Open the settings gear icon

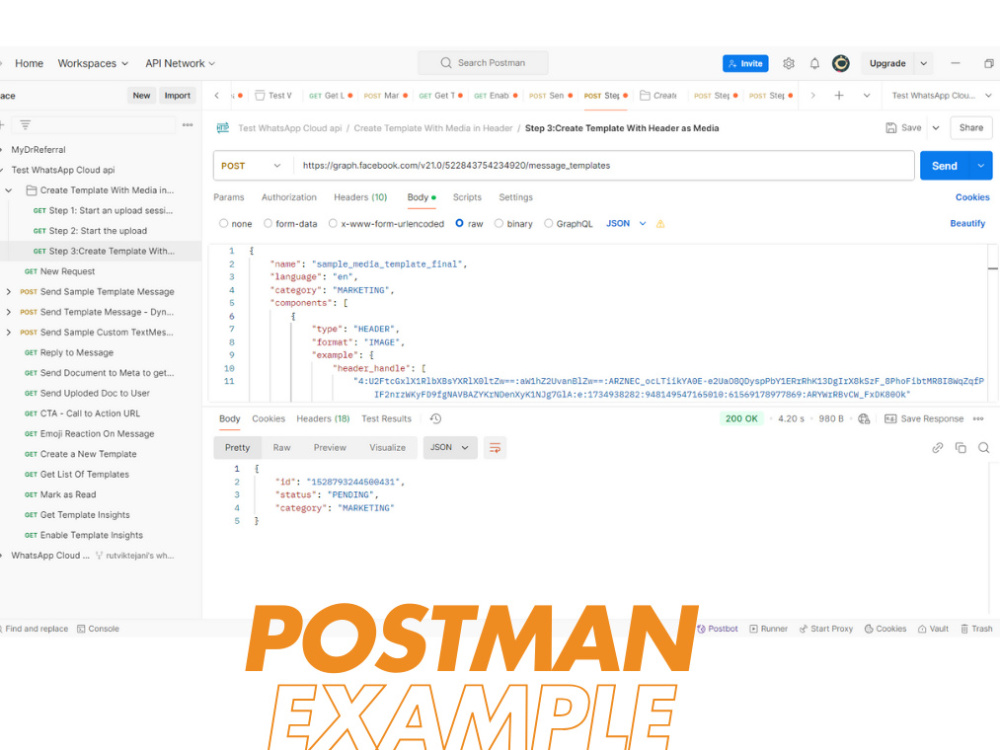click(x=789, y=63)
